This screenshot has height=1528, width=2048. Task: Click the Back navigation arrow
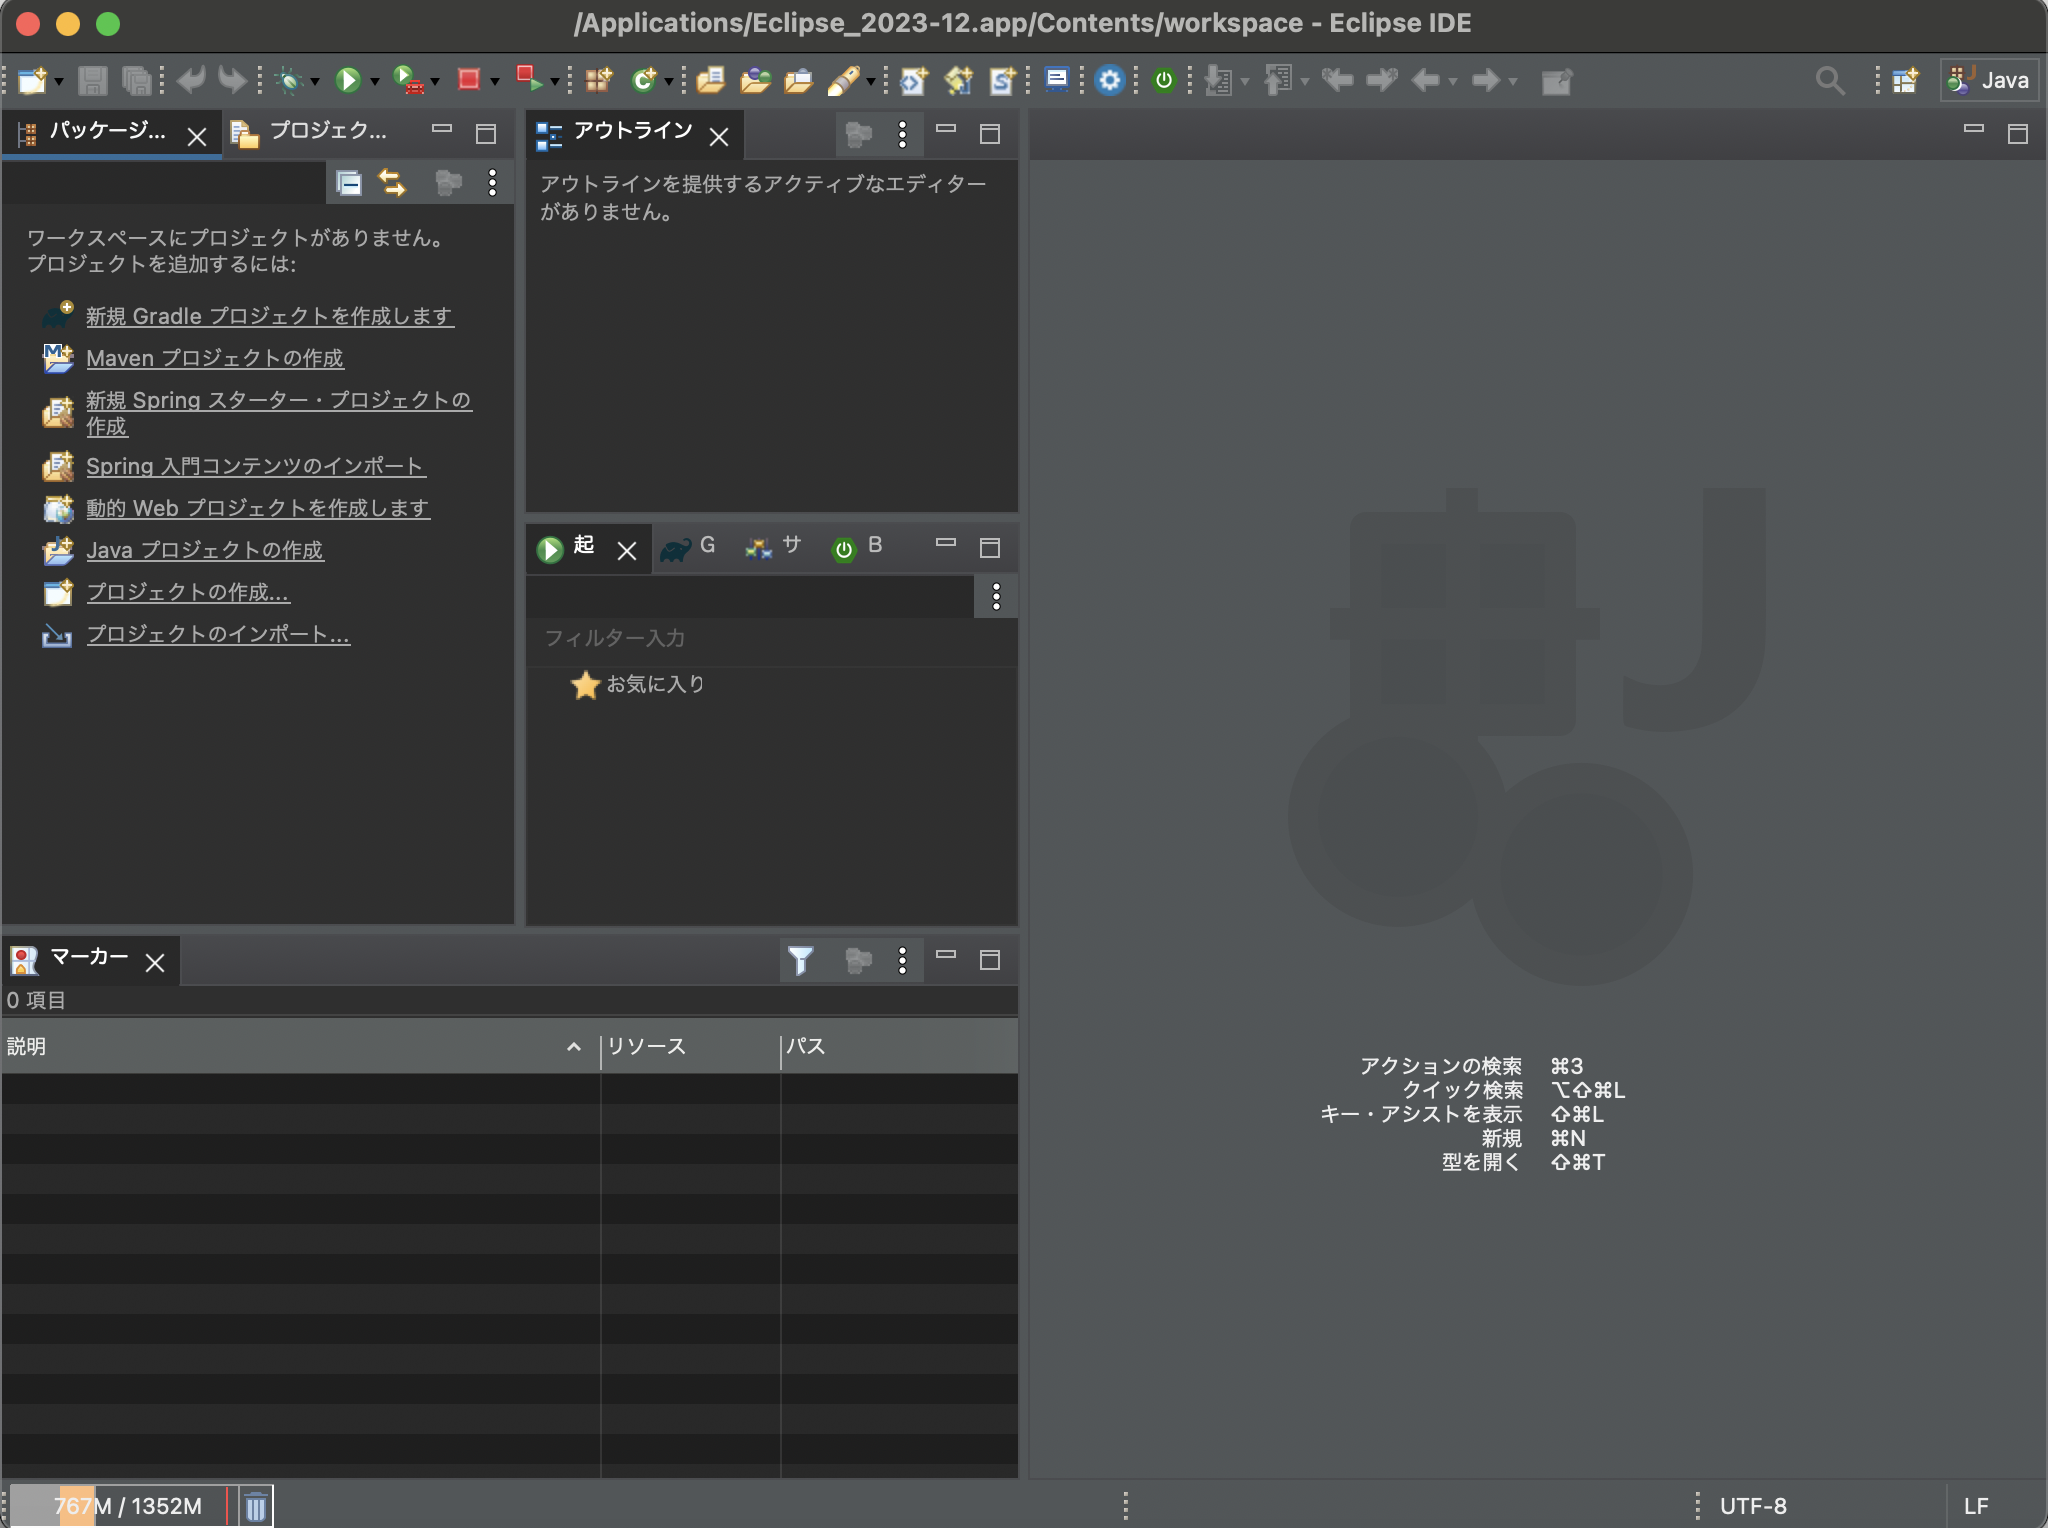[x=1425, y=80]
